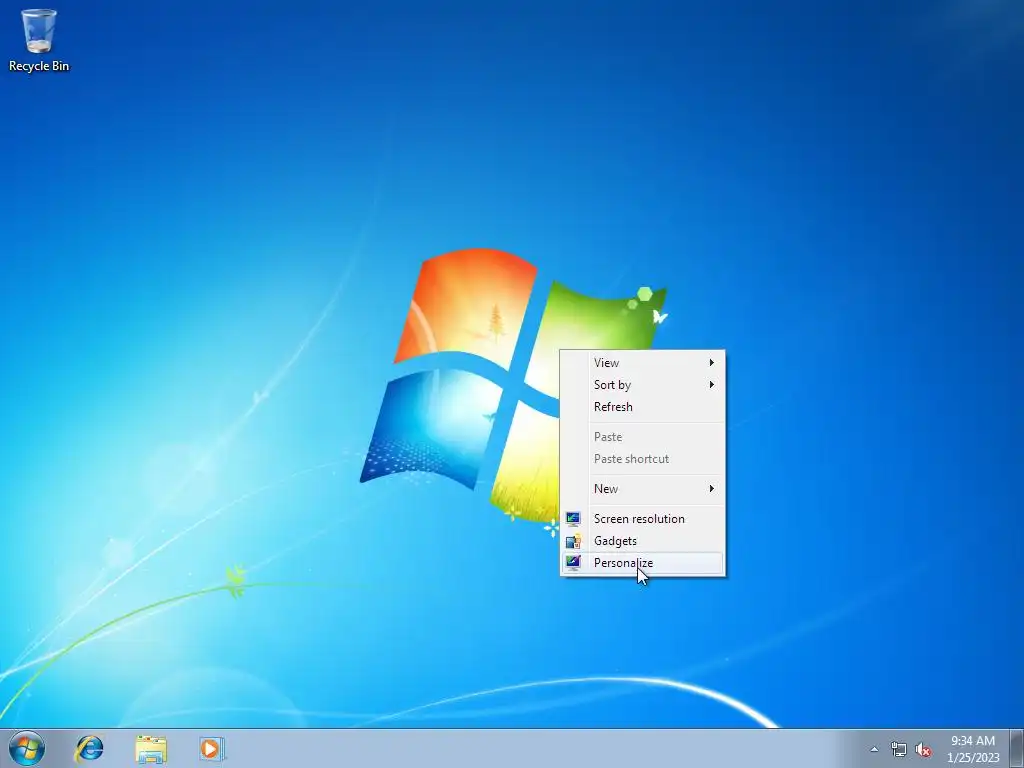The width and height of the screenshot is (1024, 768).
Task: Expand the New submenu arrow
Action: click(x=712, y=488)
